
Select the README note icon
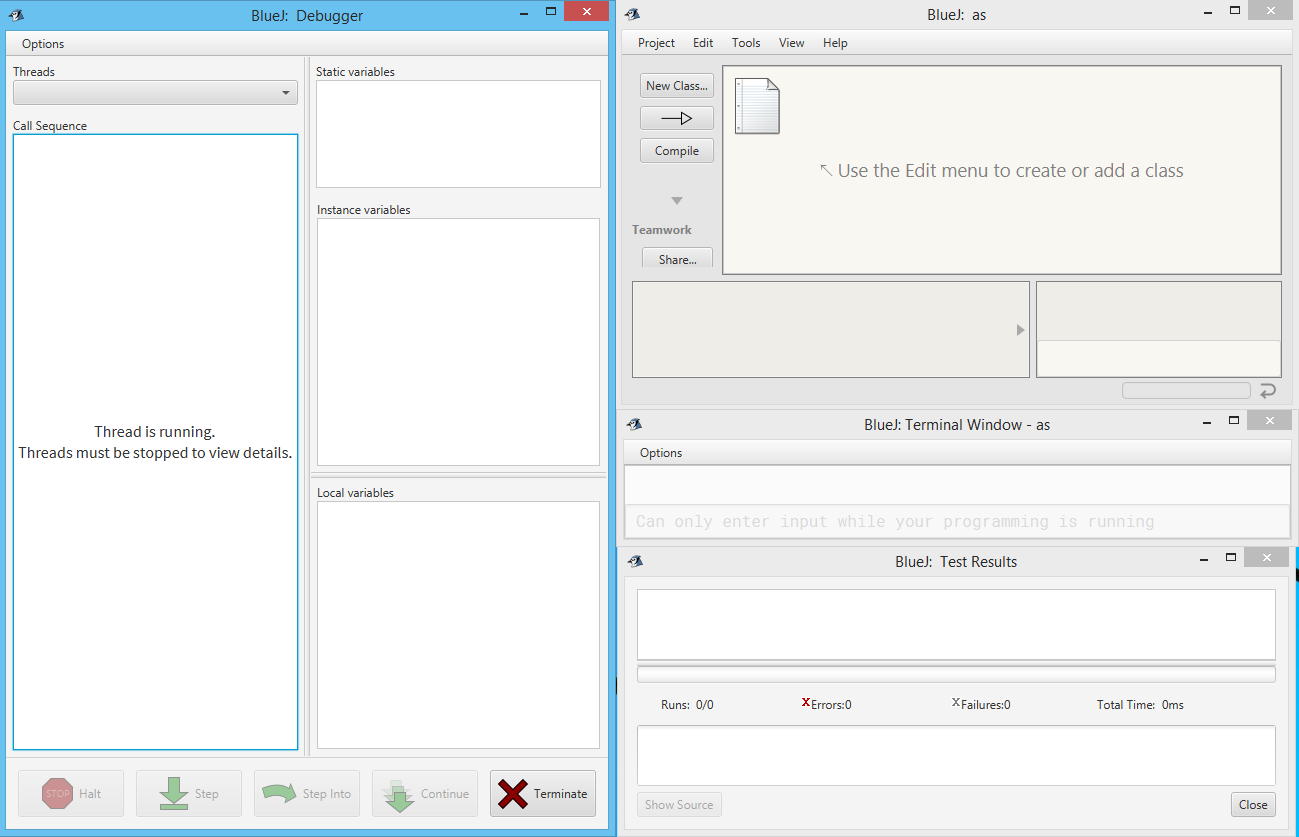tap(757, 106)
